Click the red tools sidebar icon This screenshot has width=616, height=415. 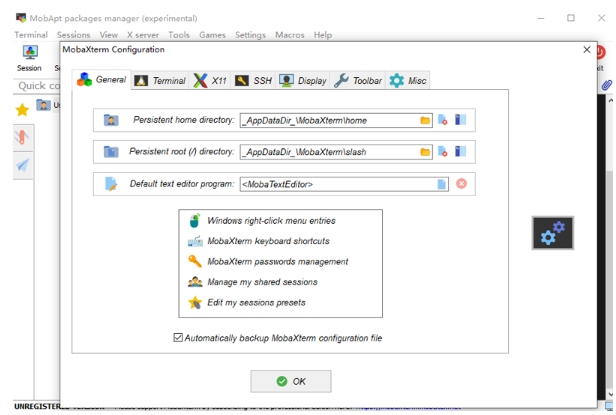click(22, 138)
